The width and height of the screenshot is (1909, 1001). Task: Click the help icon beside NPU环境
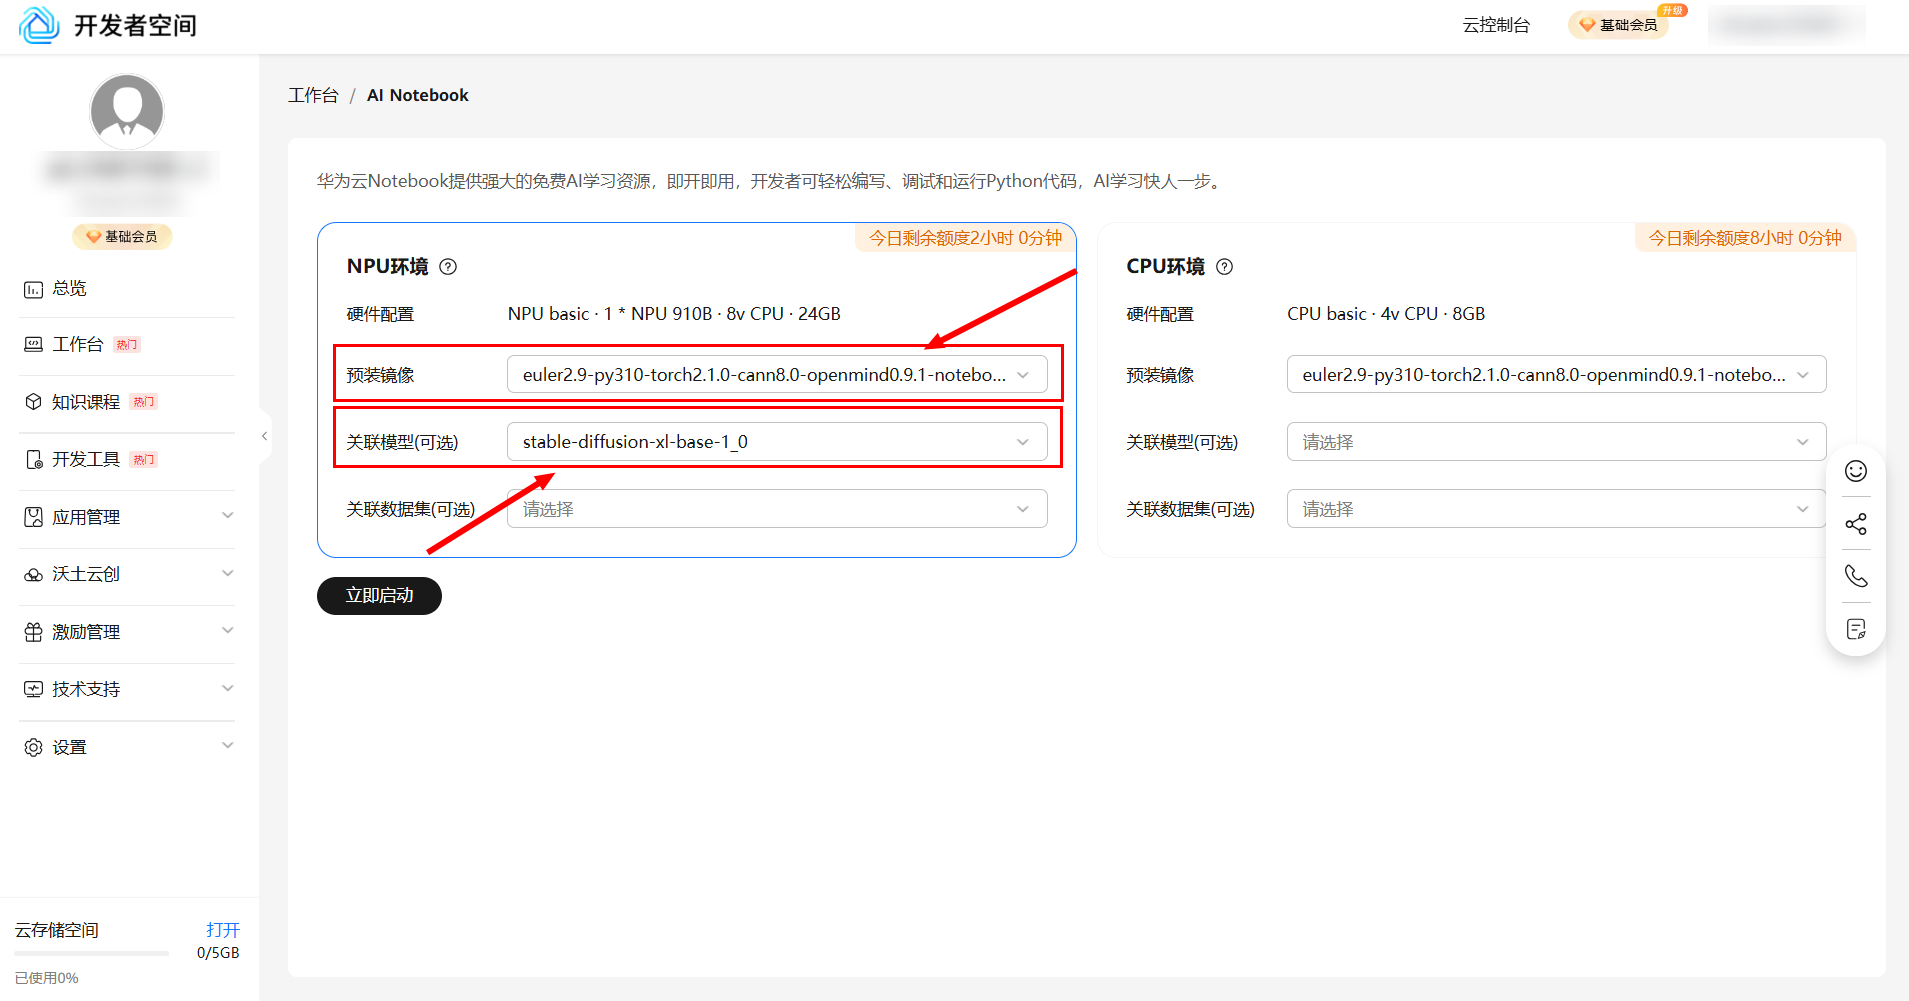click(x=448, y=267)
